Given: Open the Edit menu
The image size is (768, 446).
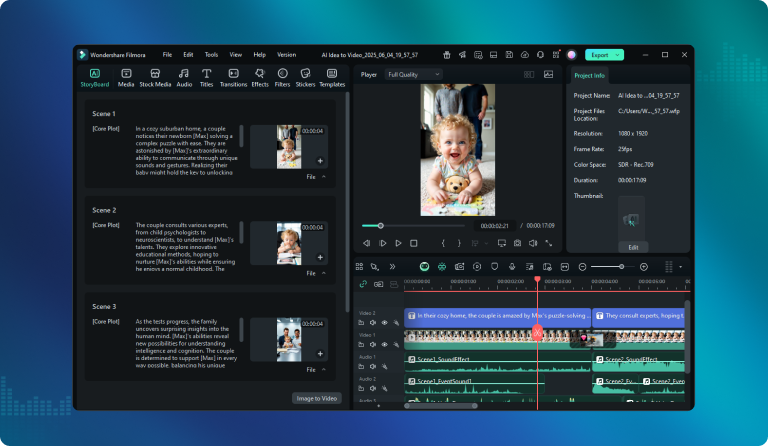Looking at the screenshot, I should click(x=188, y=55).
